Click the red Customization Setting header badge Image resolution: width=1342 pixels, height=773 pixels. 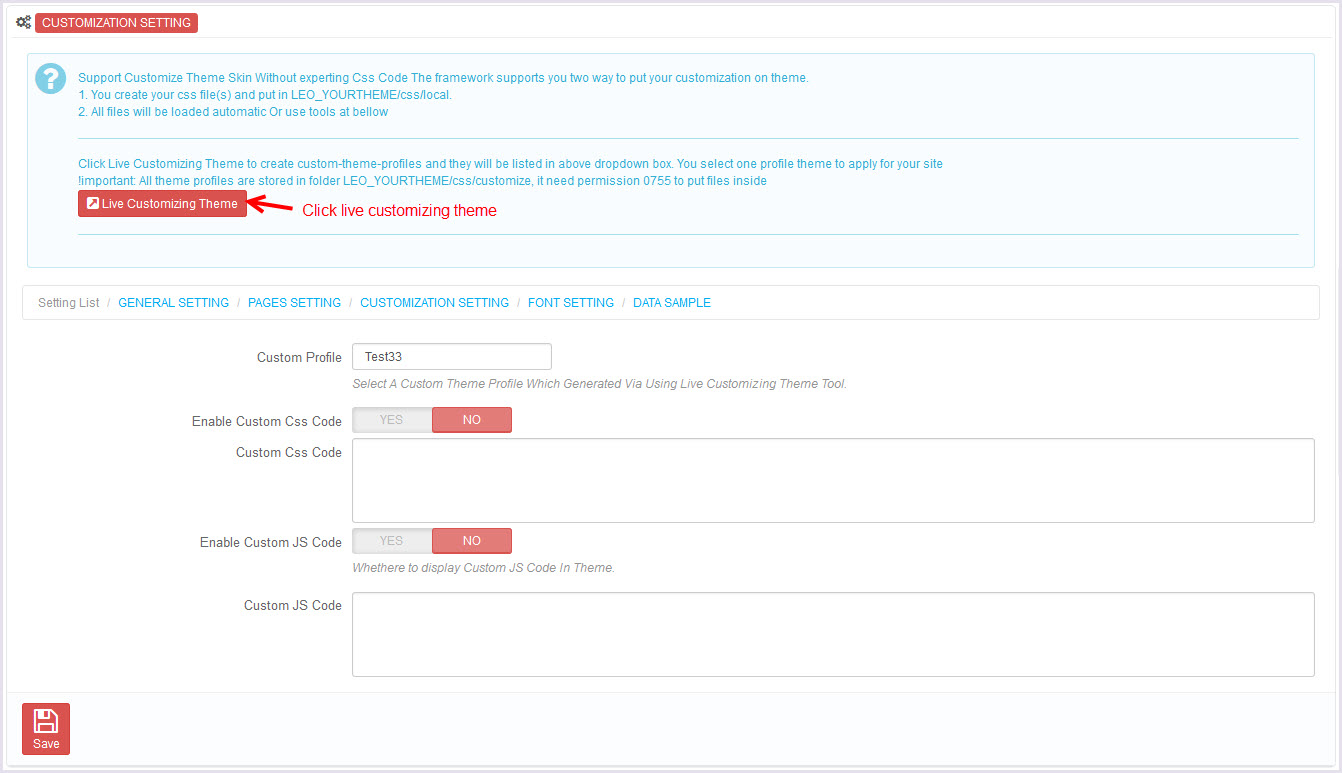pos(116,22)
